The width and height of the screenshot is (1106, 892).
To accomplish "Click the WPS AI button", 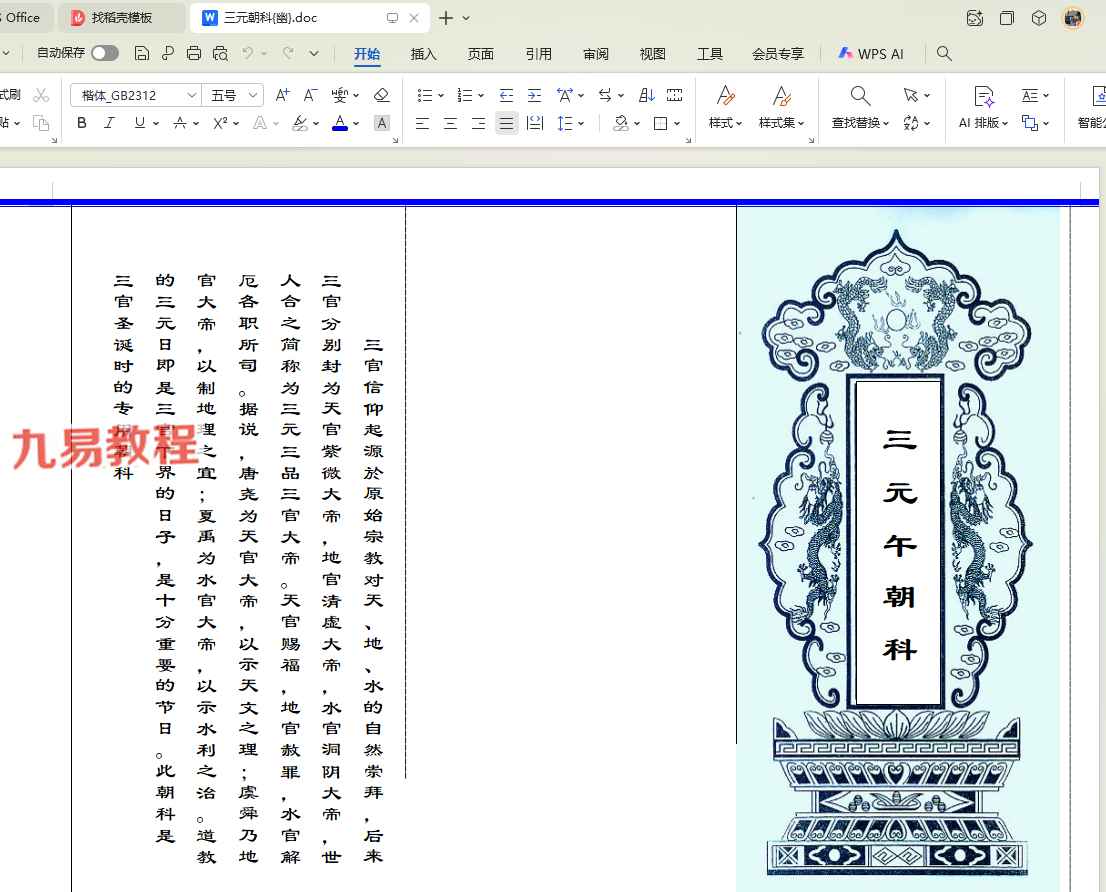I will click(x=872, y=54).
